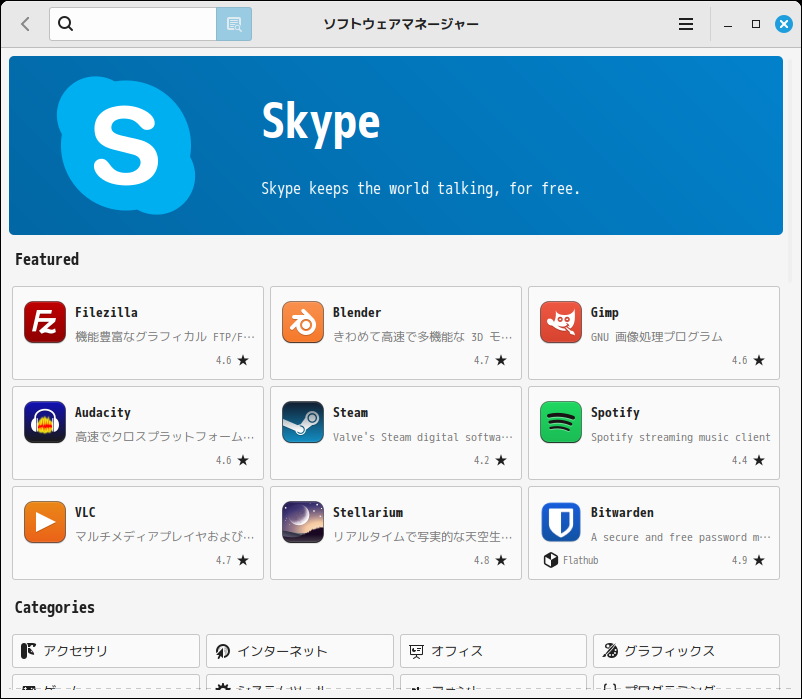Click the Bitwarden title text

pos(622,512)
